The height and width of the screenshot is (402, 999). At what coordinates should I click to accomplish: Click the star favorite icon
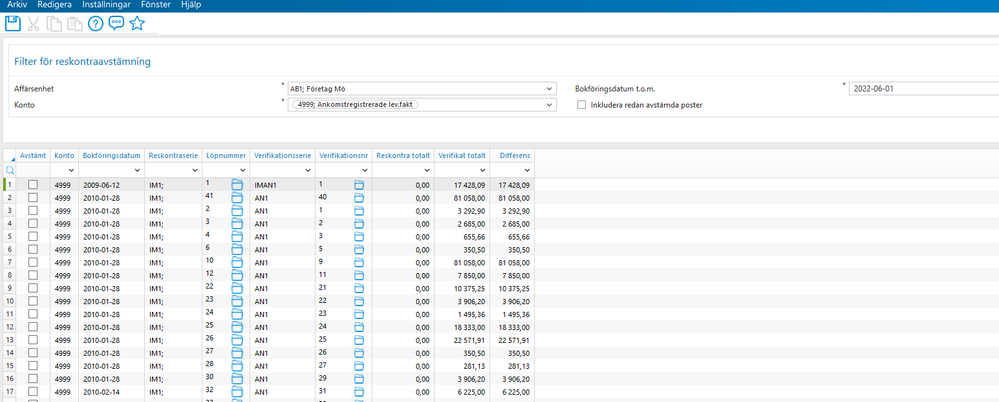point(138,23)
